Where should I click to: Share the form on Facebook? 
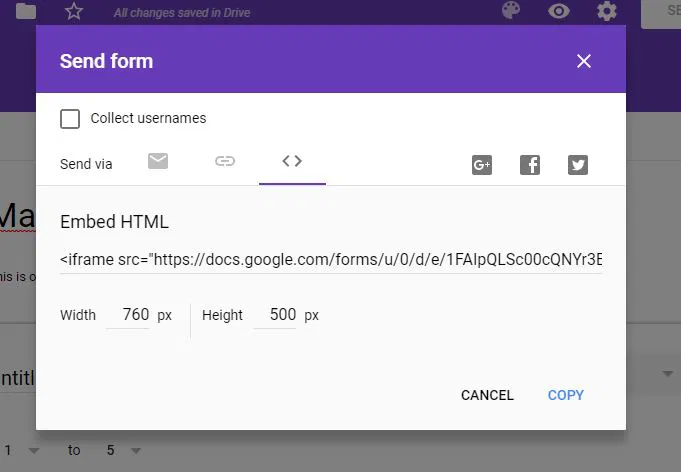tap(530, 165)
